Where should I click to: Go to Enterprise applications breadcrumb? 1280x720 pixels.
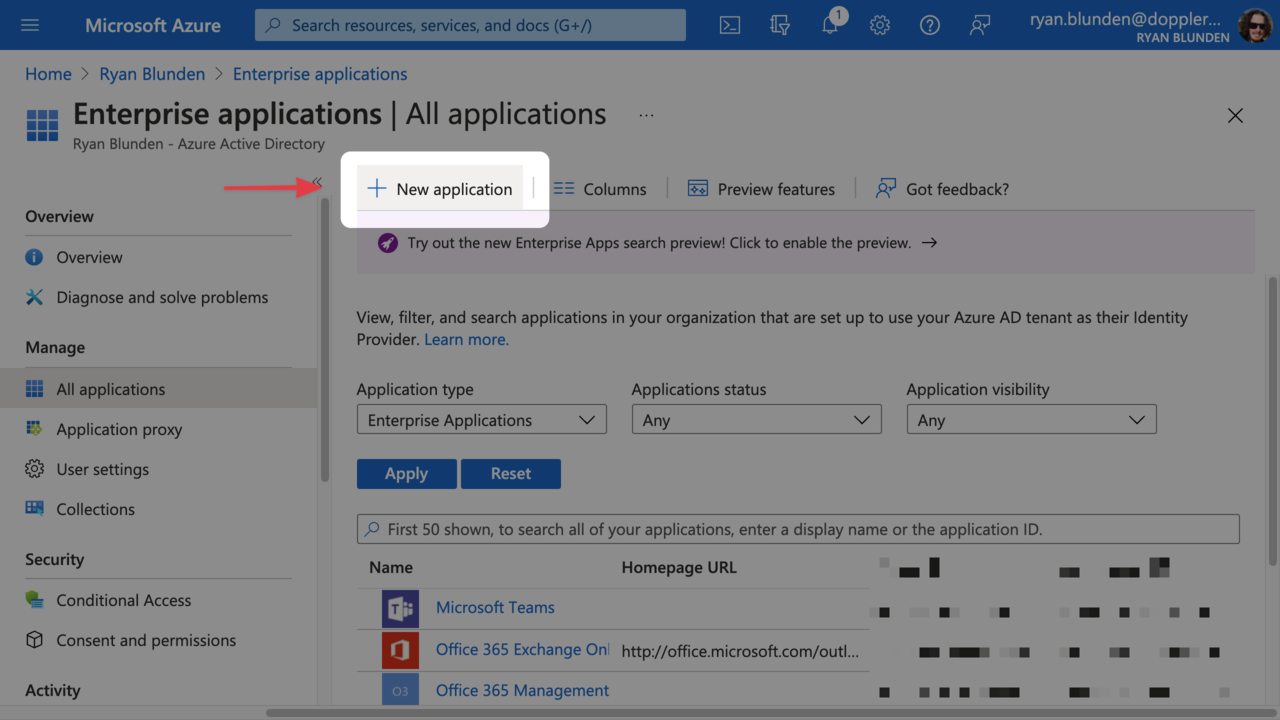pos(320,74)
